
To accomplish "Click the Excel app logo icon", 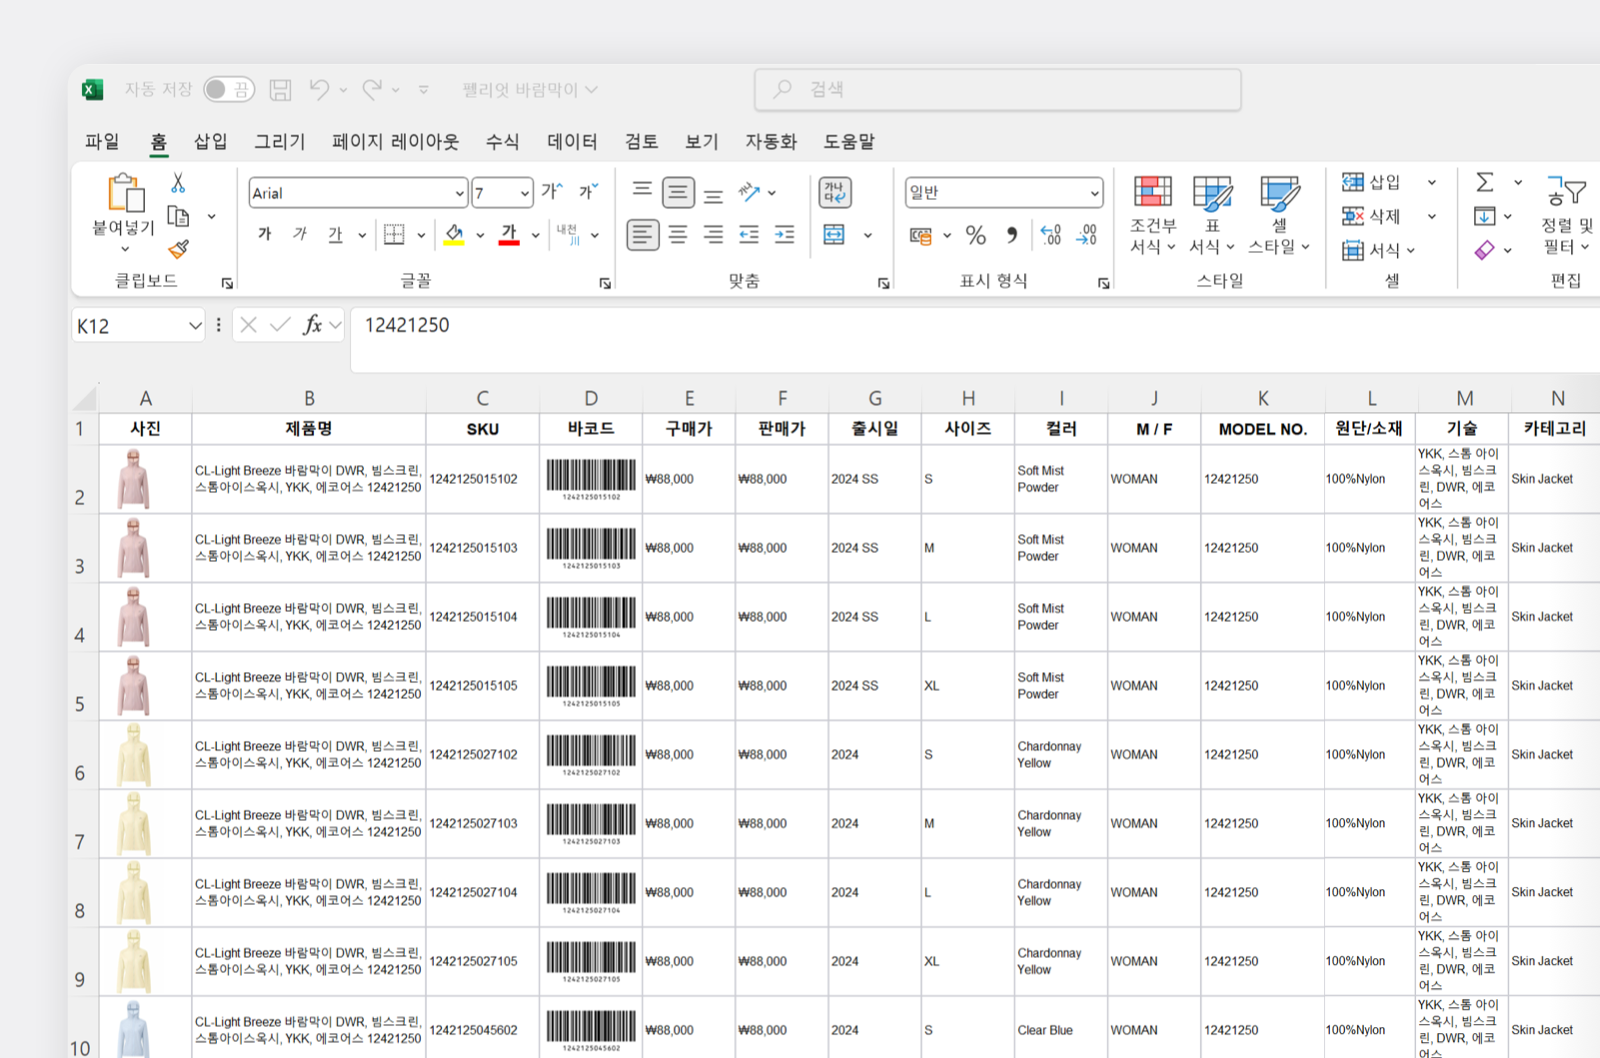I will (x=92, y=90).
